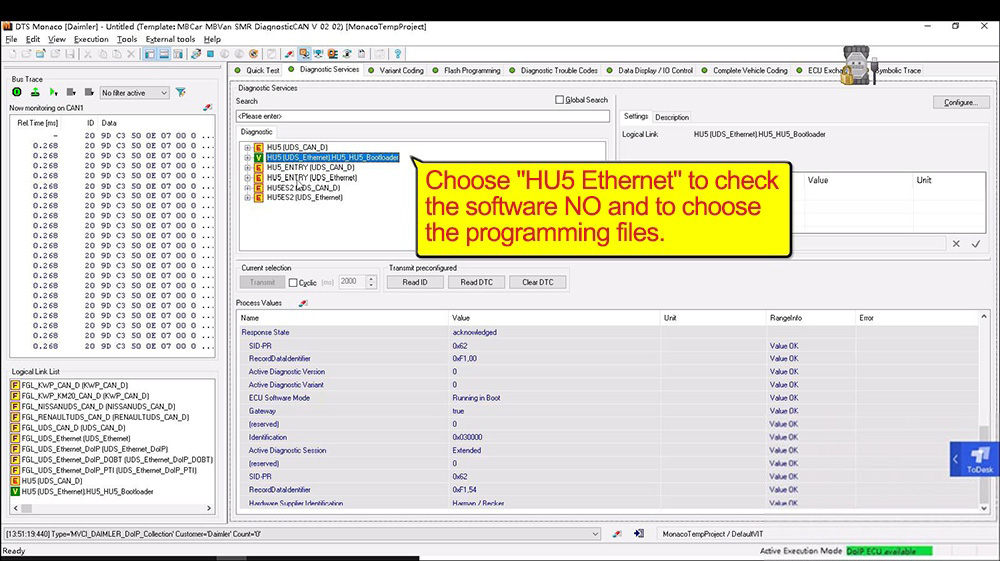Open the ToDesk floating widget
Viewport: 1000px width, 561px height.
974,459
